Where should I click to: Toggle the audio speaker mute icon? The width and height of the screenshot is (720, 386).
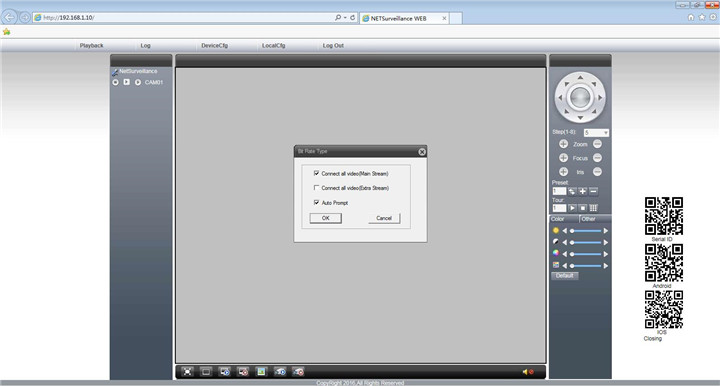528,372
